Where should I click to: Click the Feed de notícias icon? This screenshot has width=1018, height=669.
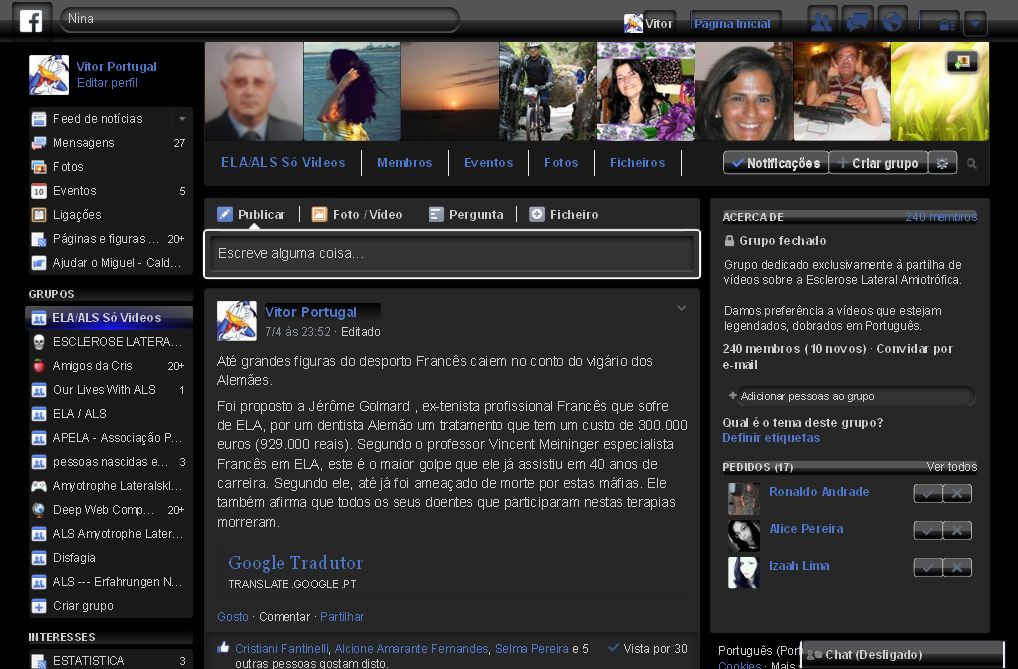click(39, 119)
